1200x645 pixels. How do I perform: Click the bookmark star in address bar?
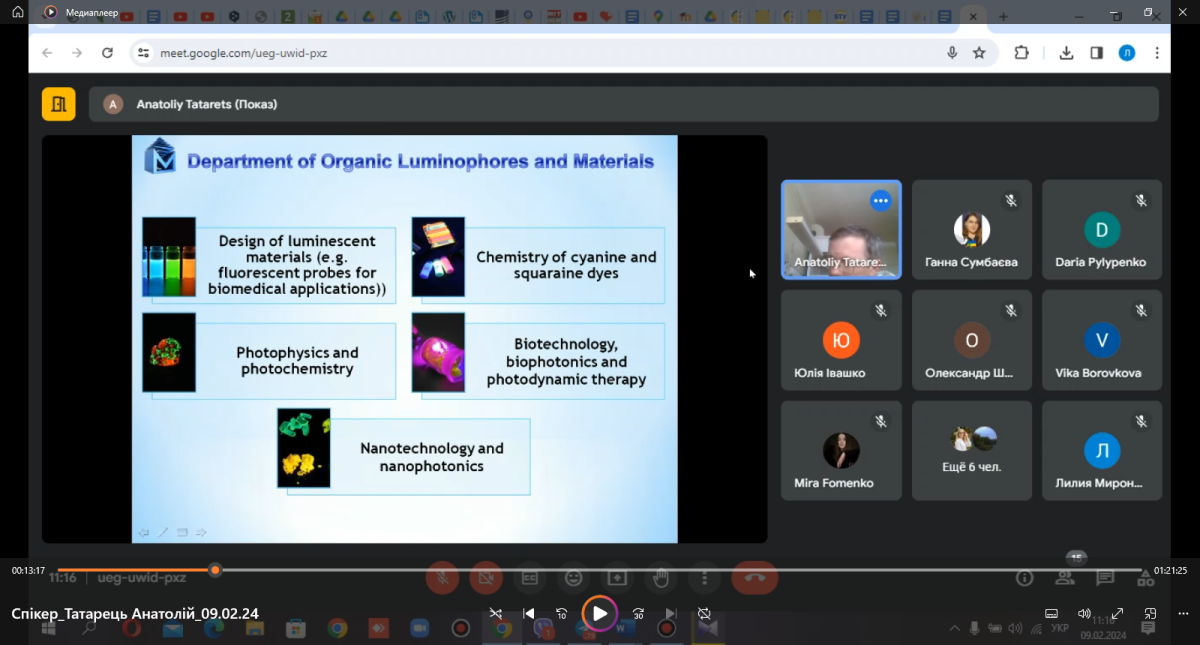pos(979,53)
